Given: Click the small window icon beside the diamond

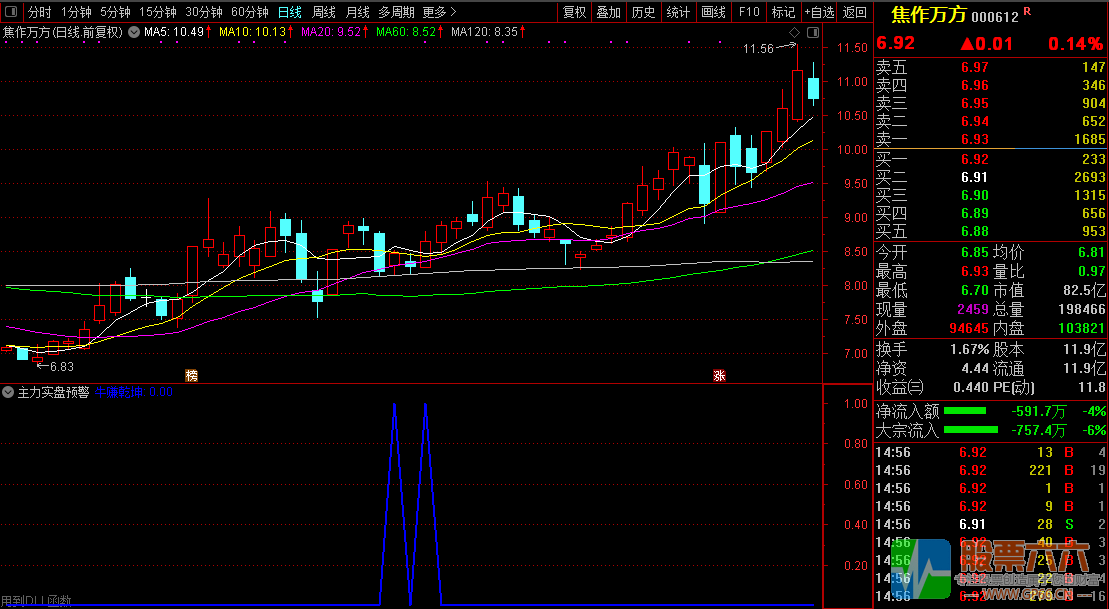Looking at the screenshot, I should coord(811,32).
